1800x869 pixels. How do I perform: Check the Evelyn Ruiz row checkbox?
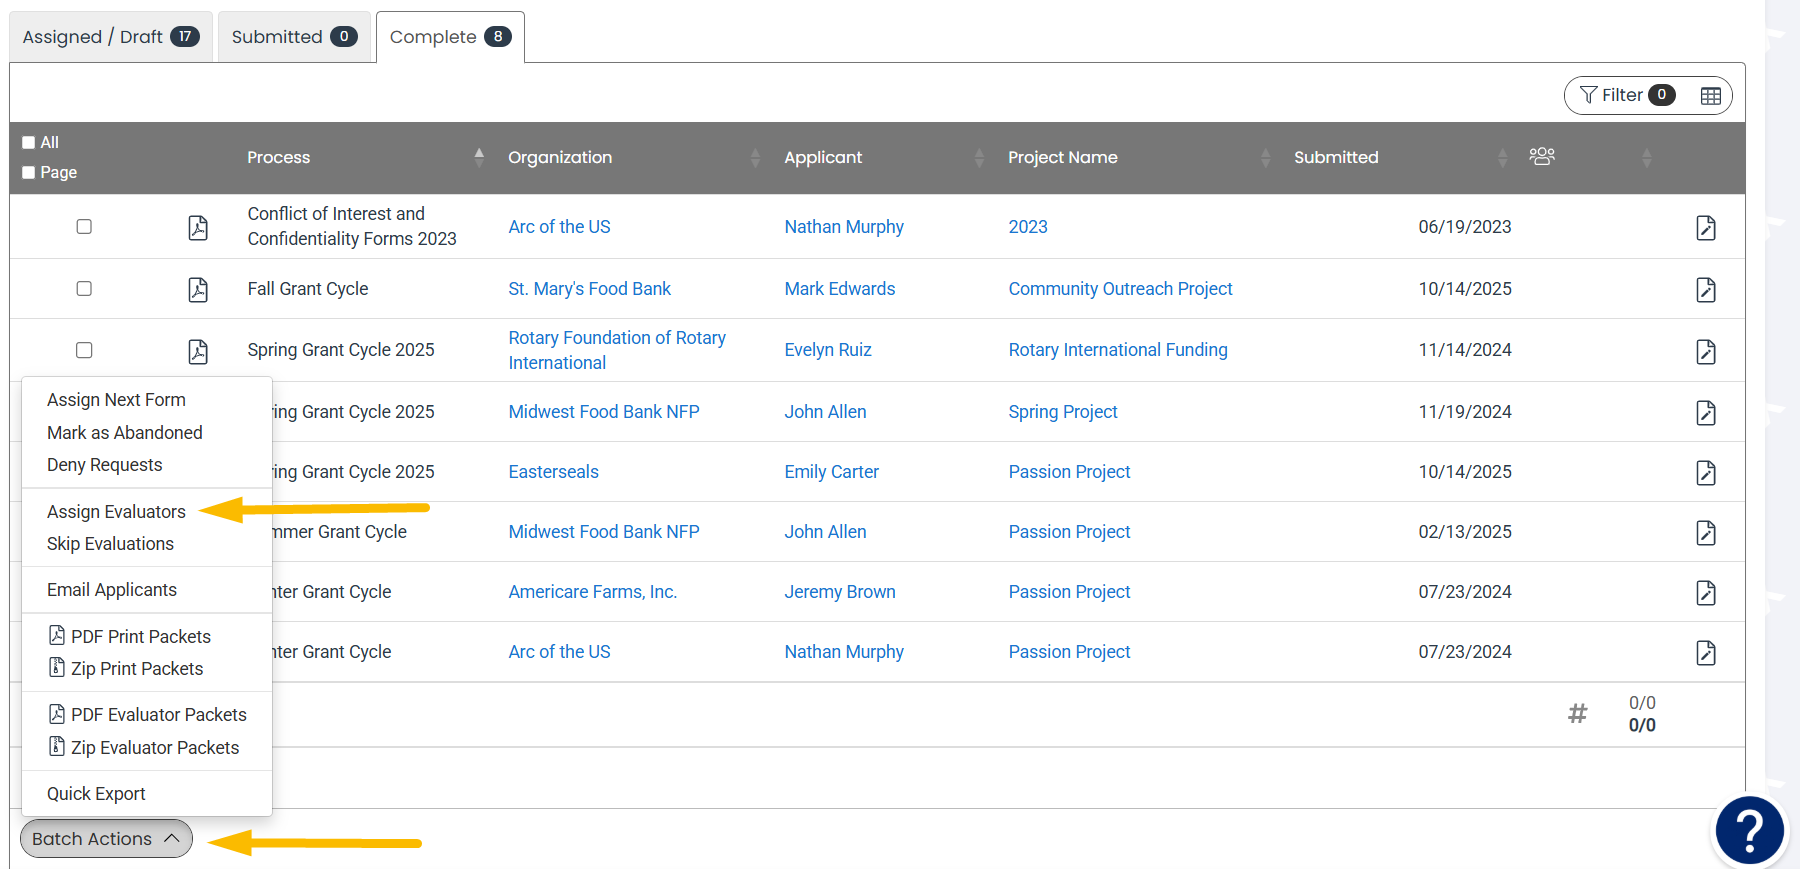coord(84,350)
